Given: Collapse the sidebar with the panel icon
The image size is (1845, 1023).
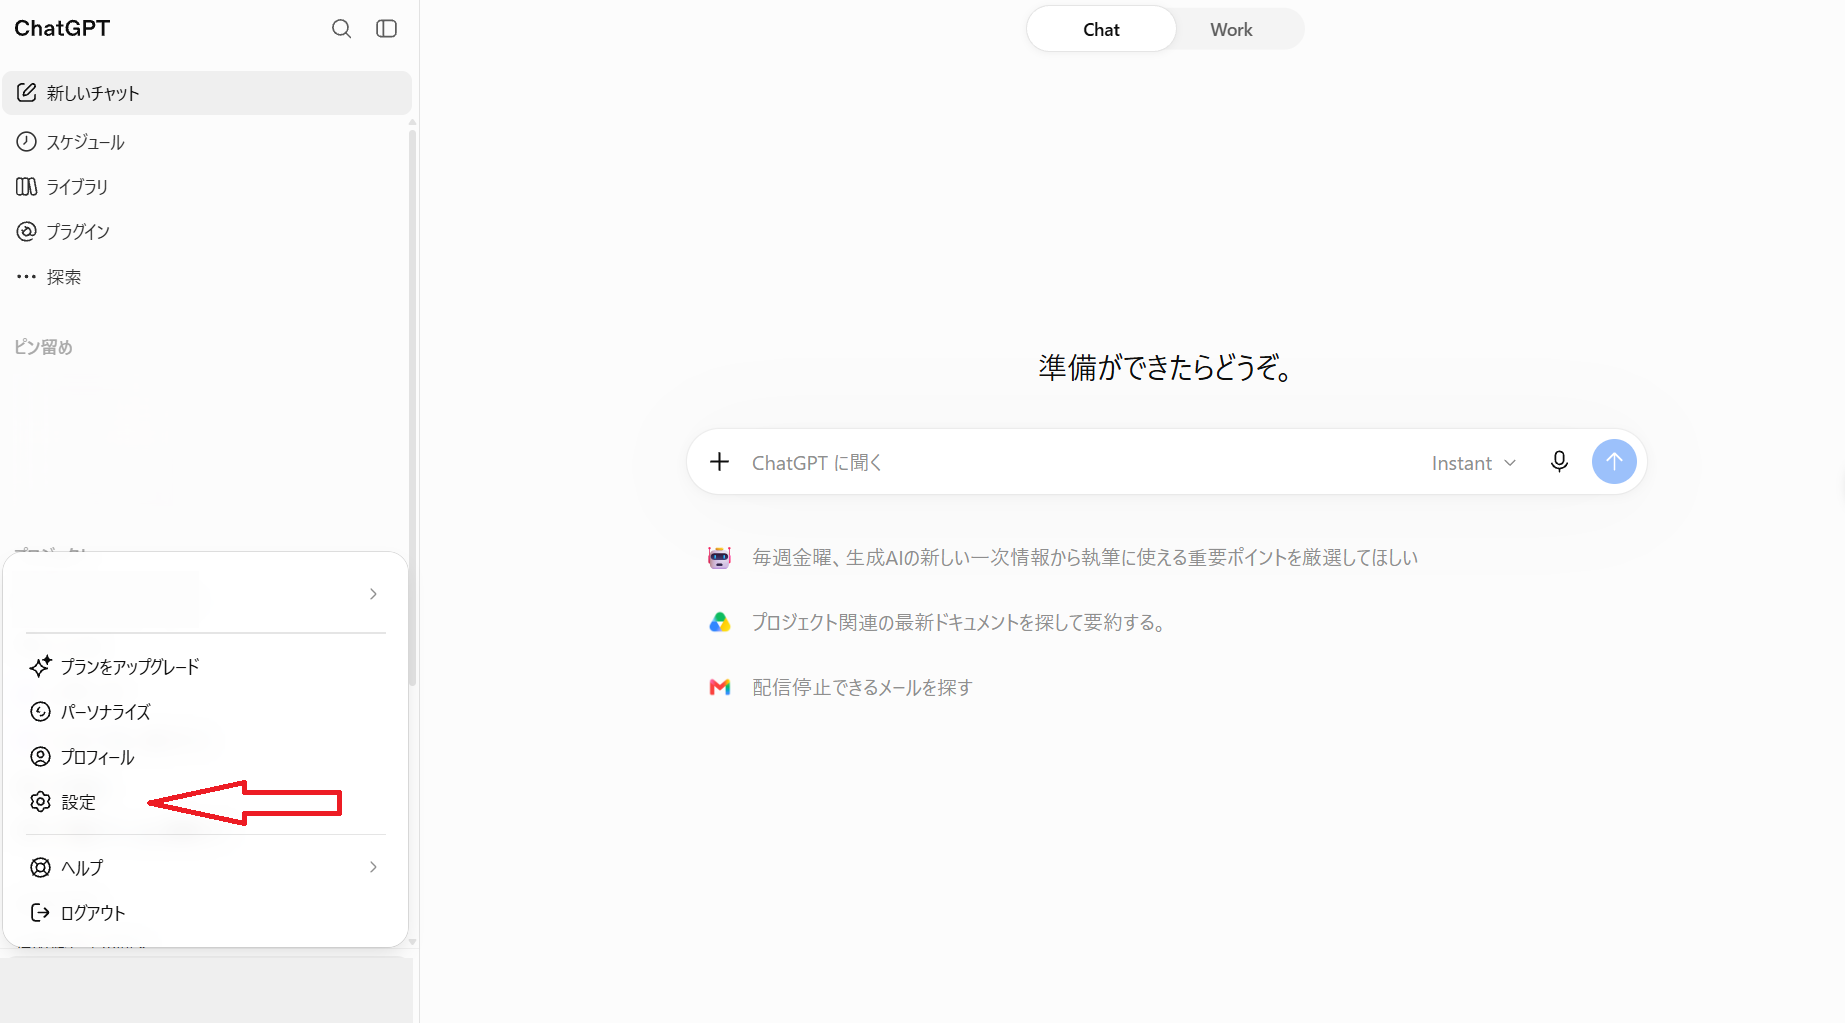Looking at the screenshot, I should click(x=386, y=29).
